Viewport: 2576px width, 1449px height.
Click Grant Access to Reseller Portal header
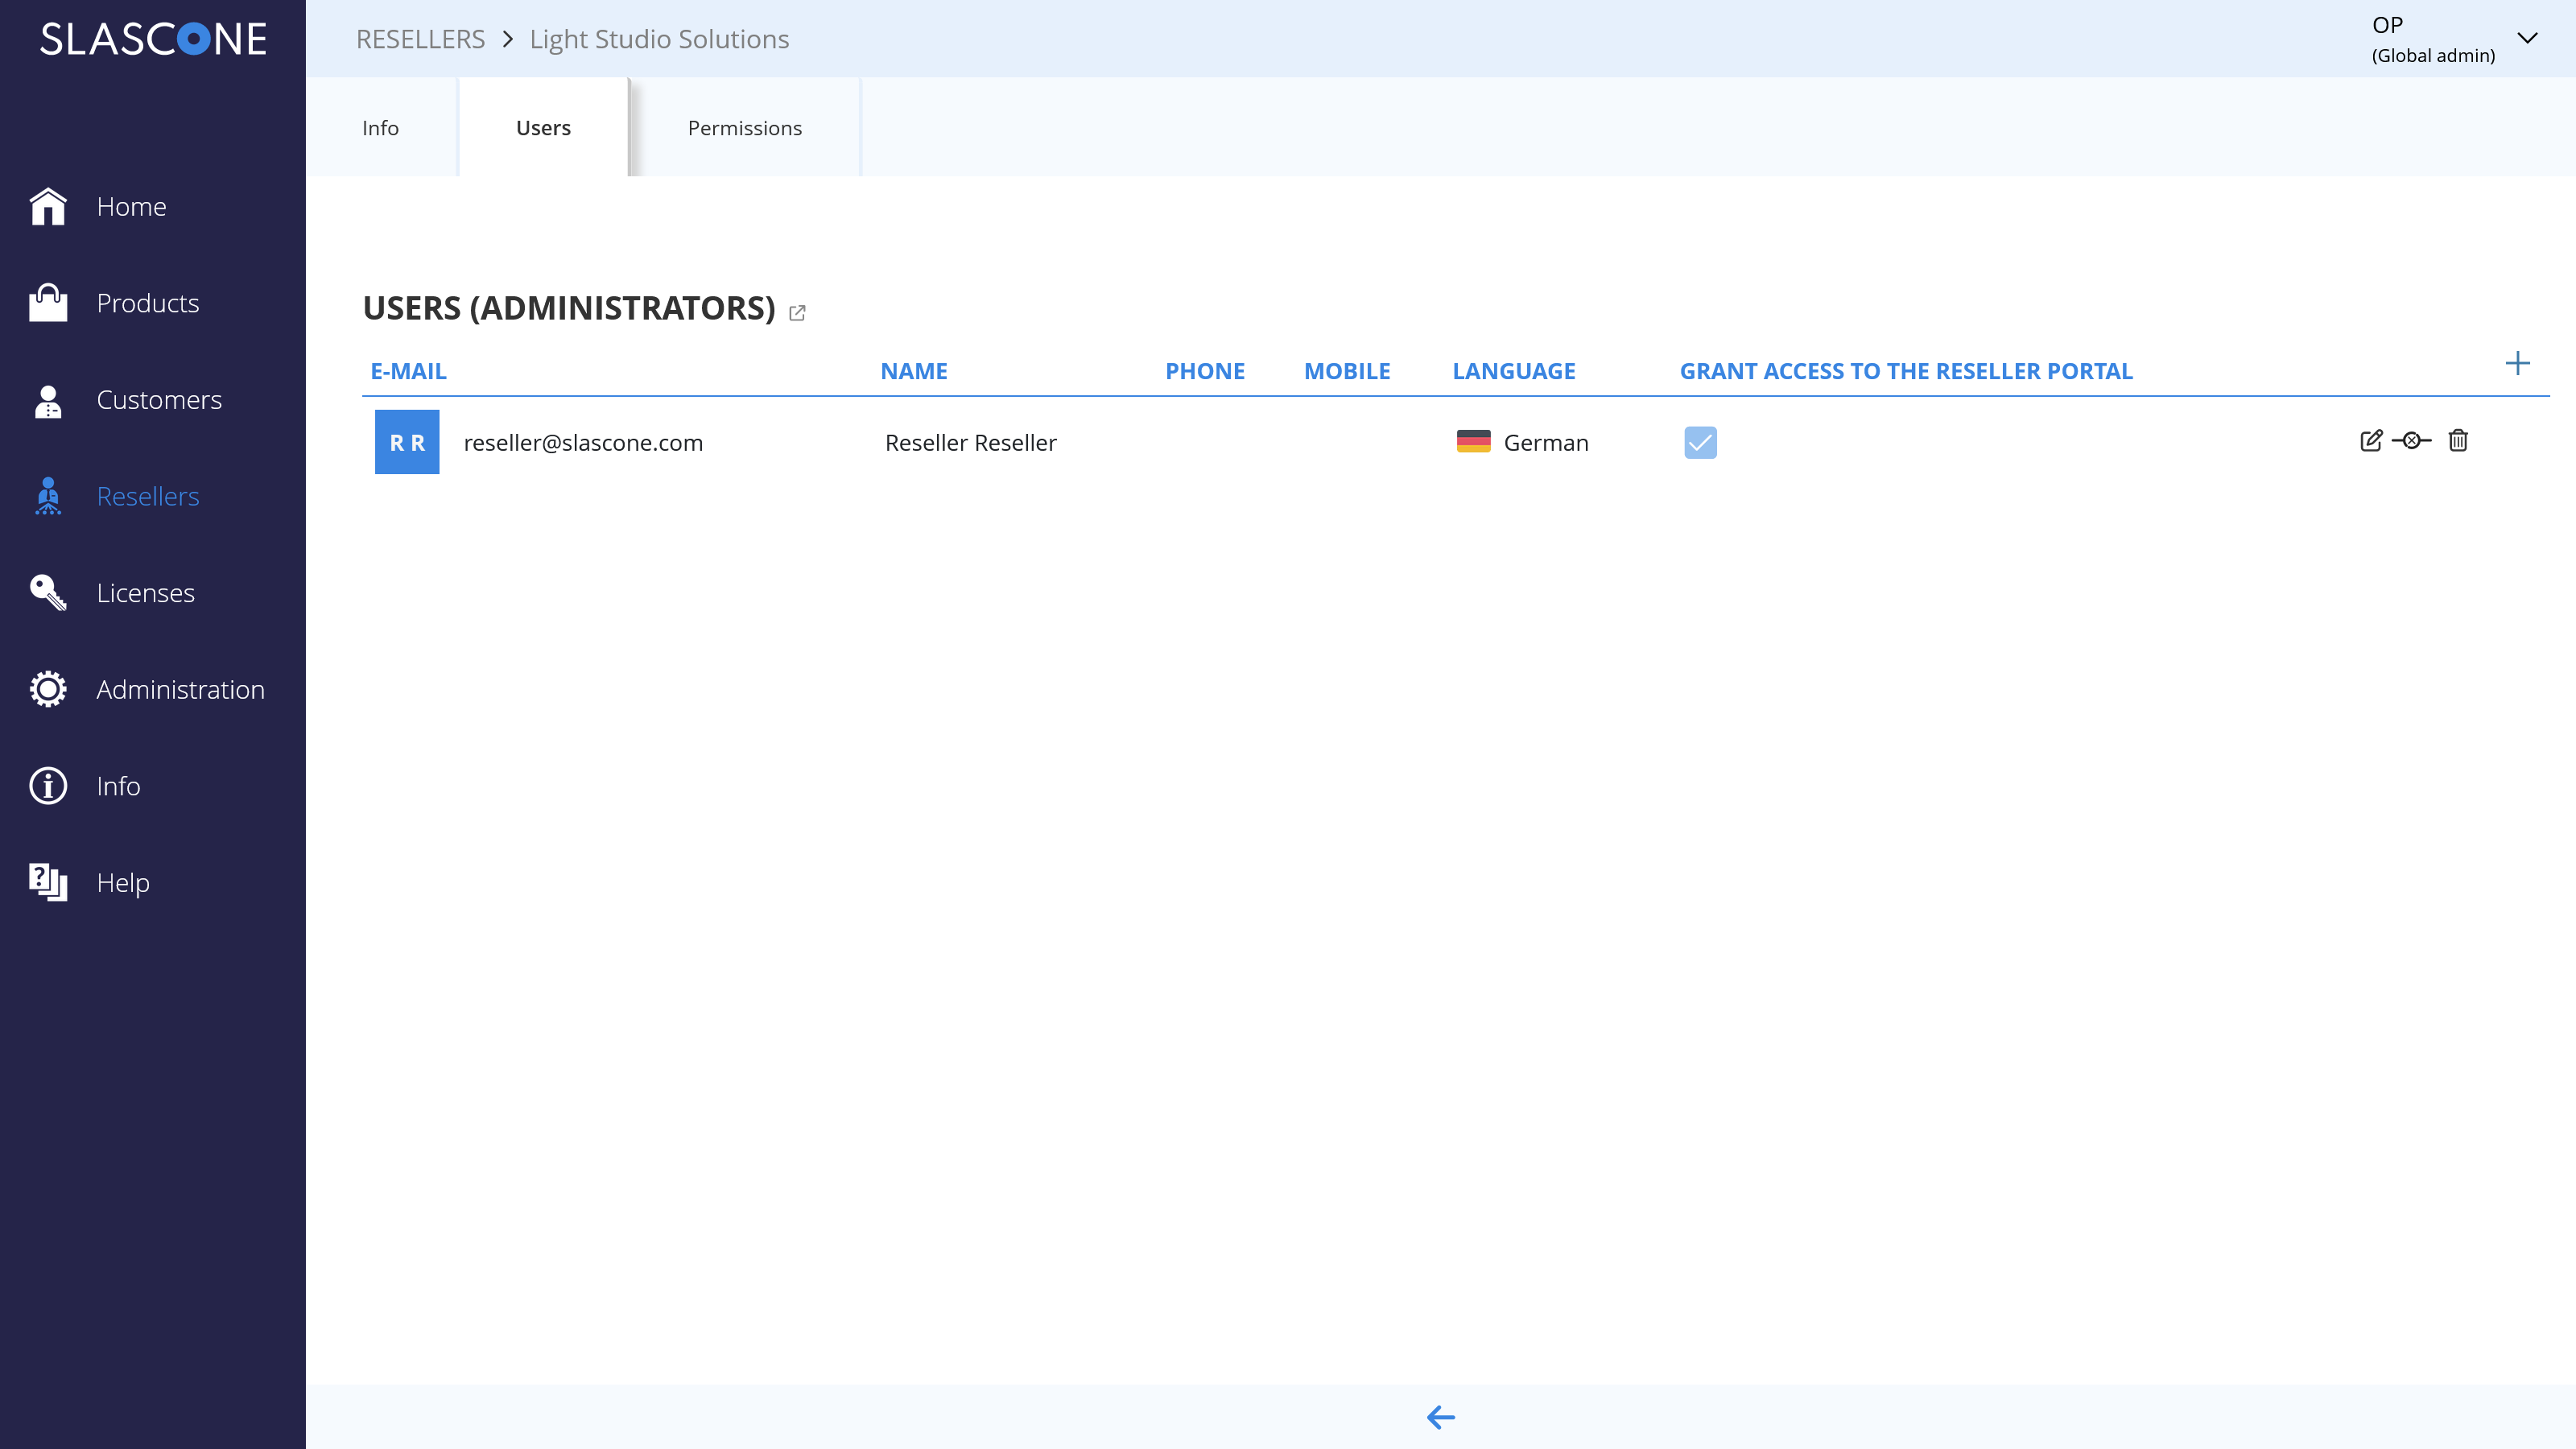tap(1906, 371)
